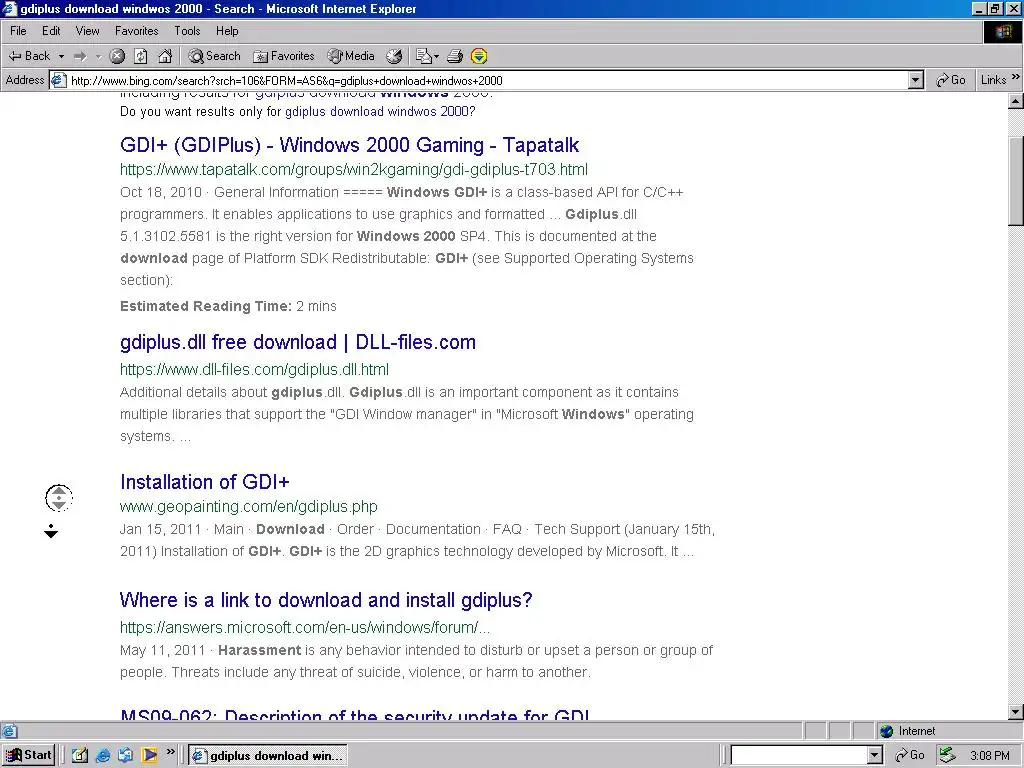The image size is (1024, 768).
Task: Click the 3:08 PM system clock
Action: coord(989,756)
